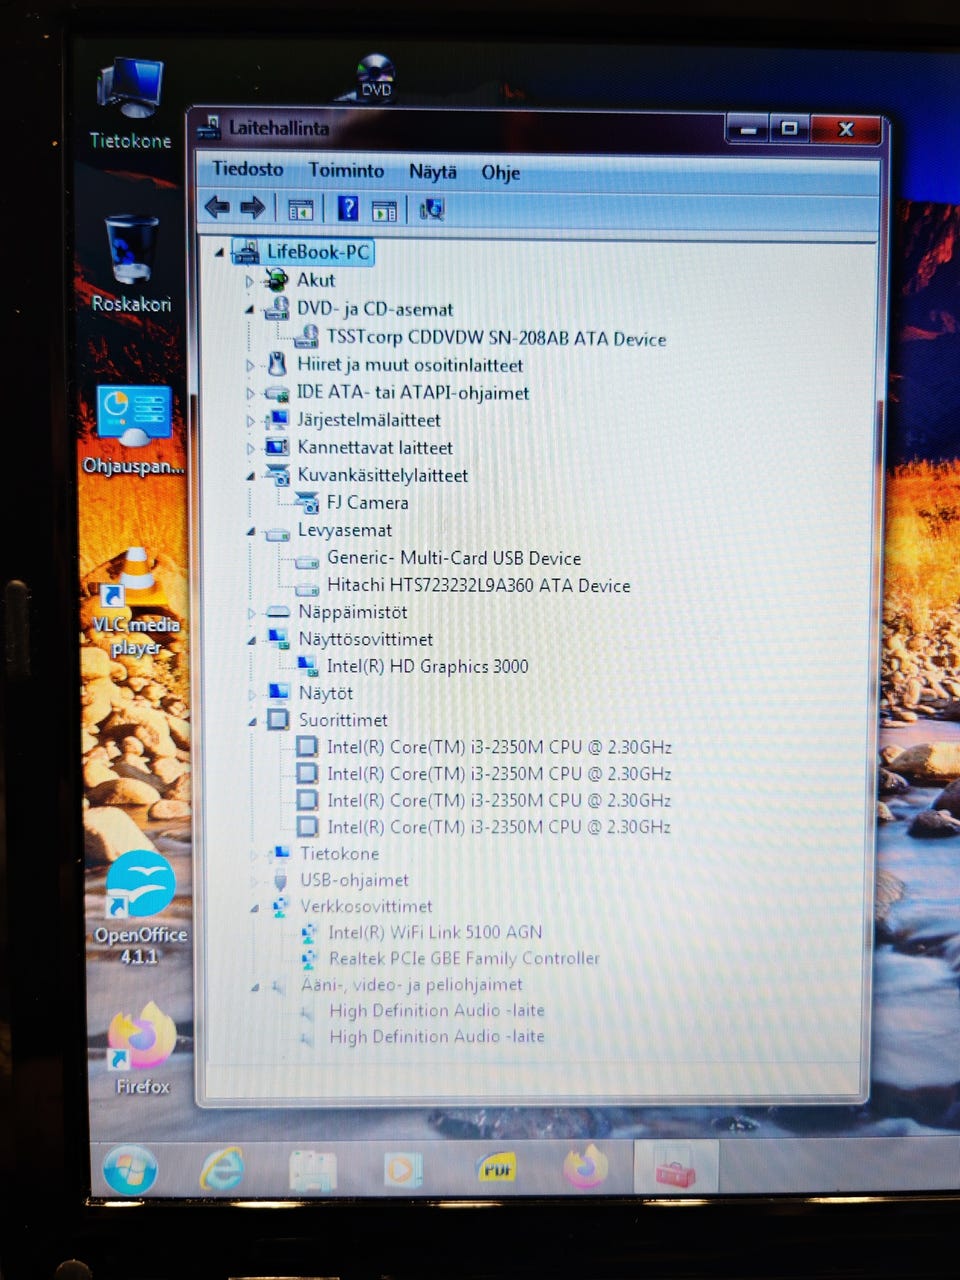The width and height of the screenshot is (960, 1280).
Task: Click the properties pane toolbar icon
Action: click(384, 210)
